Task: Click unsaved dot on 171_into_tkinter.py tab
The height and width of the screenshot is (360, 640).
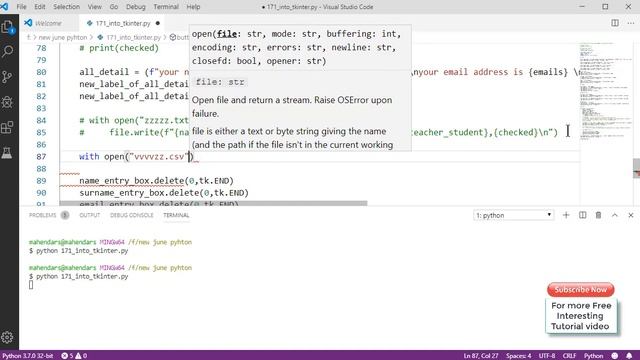Action: pyautogui.click(x=158, y=23)
